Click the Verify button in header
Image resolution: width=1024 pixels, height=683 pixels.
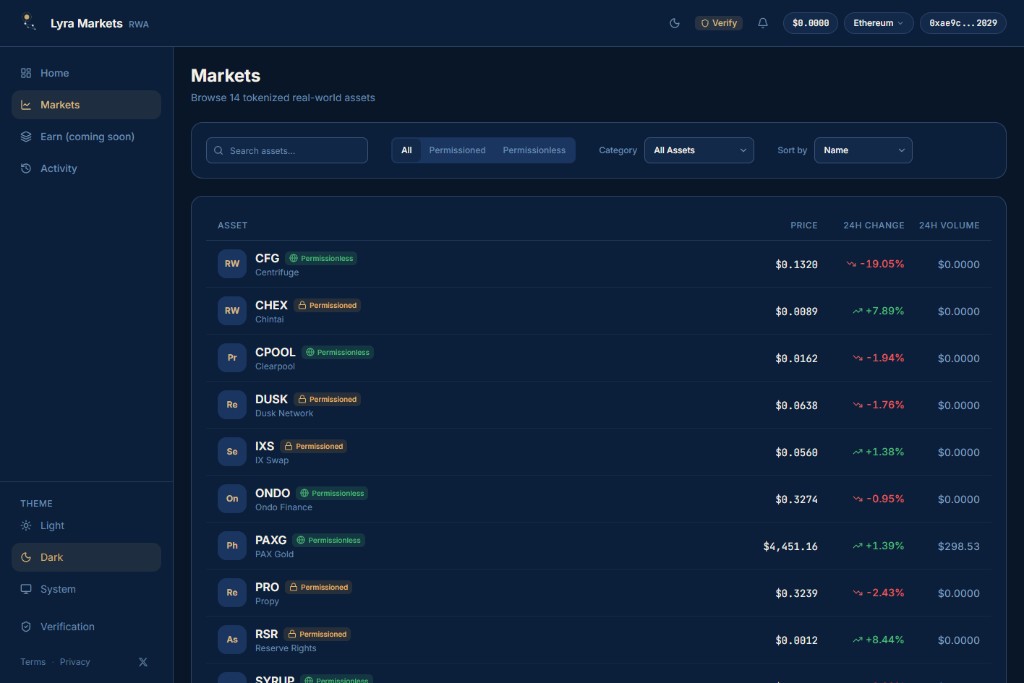[x=718, y=23]
